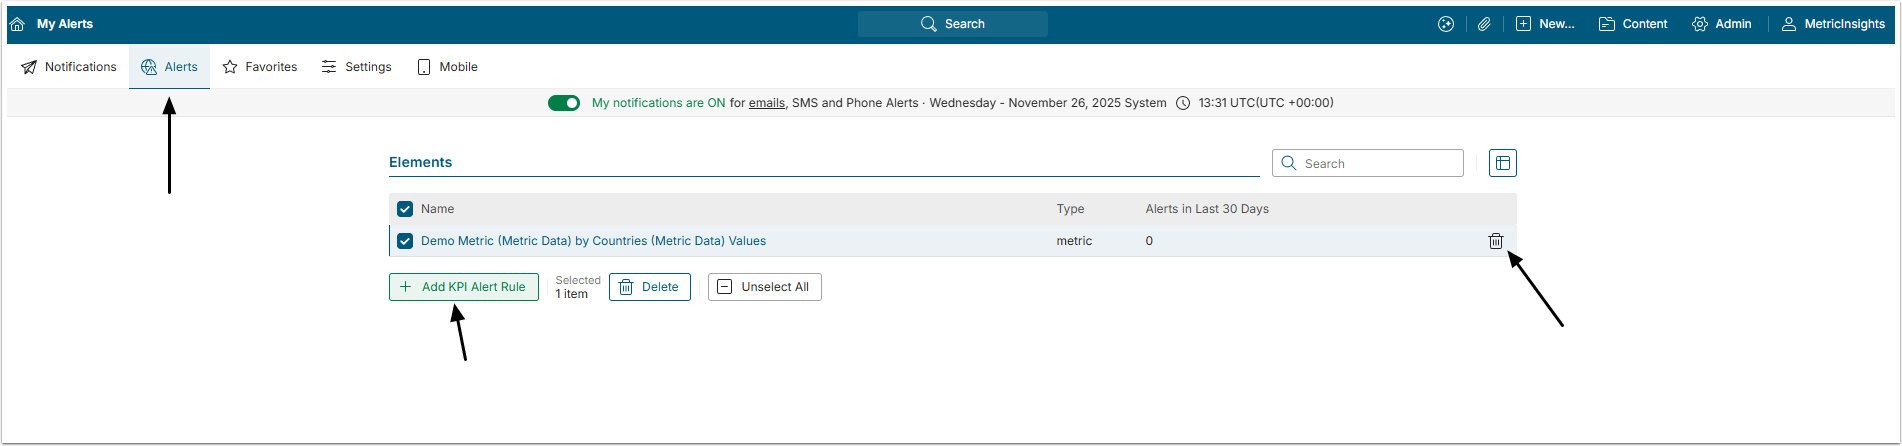The height and width of the screenshot is (446, 1902).
Task: Click the home icon in header
Action: 17,24
